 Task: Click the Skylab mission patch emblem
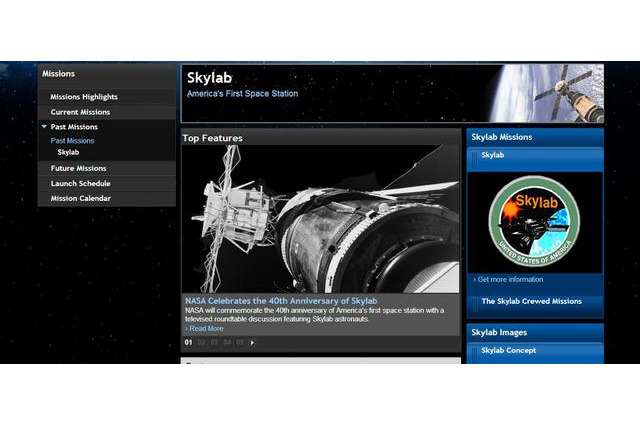pos(534,221)
